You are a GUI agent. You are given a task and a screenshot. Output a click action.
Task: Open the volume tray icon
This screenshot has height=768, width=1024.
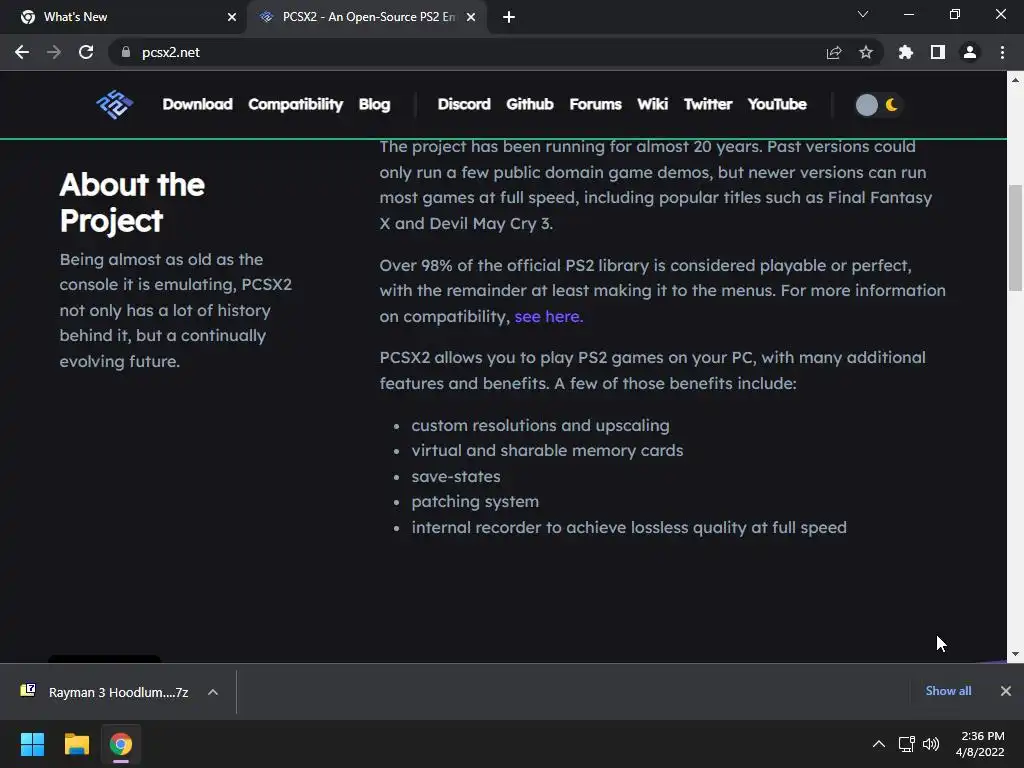point(931,744)
